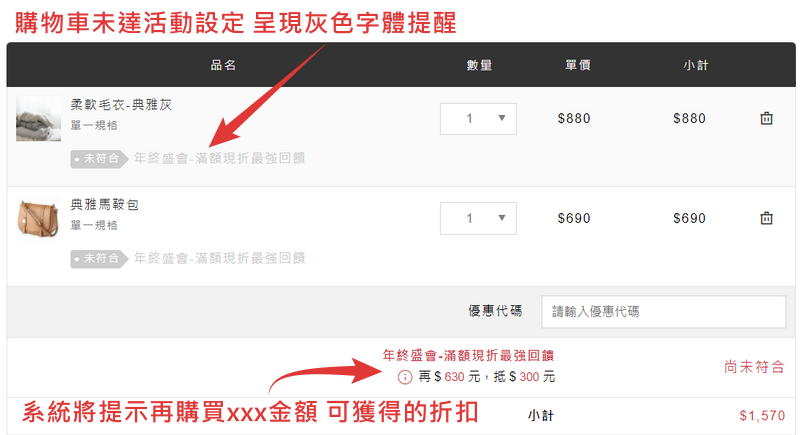Open quantity dropdown for 典雅馬鞍包
800x435 pixels.
coord(478,218)
